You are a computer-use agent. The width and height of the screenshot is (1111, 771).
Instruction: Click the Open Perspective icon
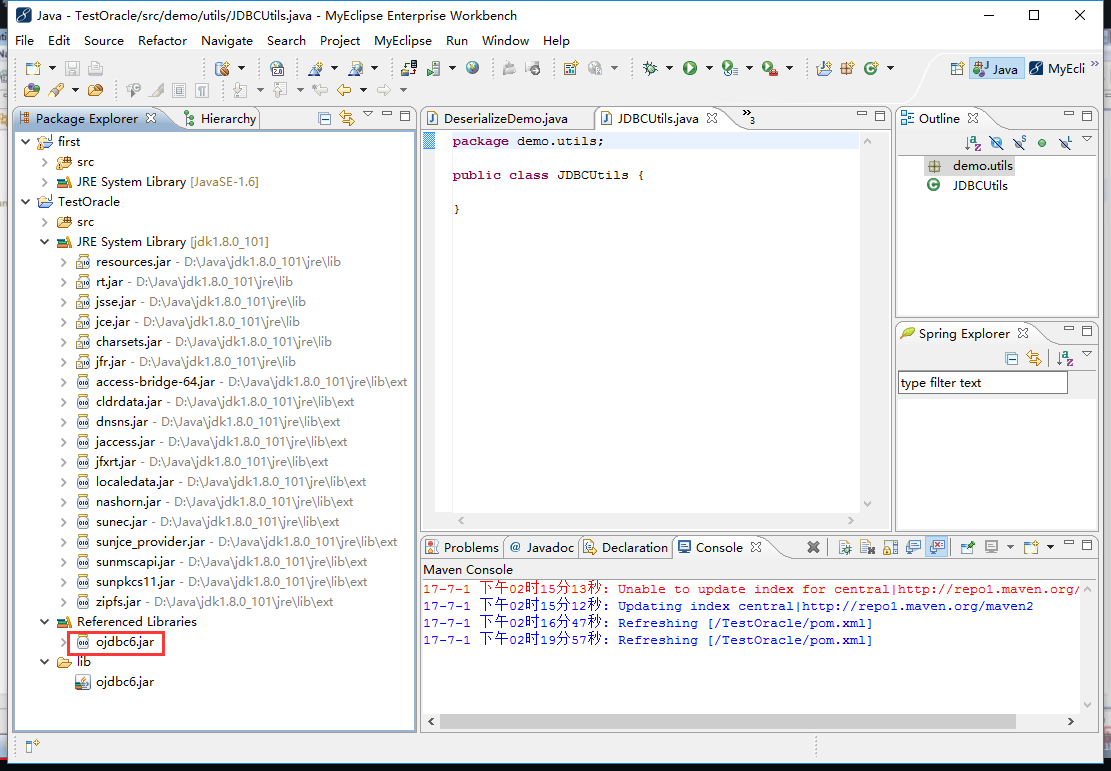coord(957,68)
